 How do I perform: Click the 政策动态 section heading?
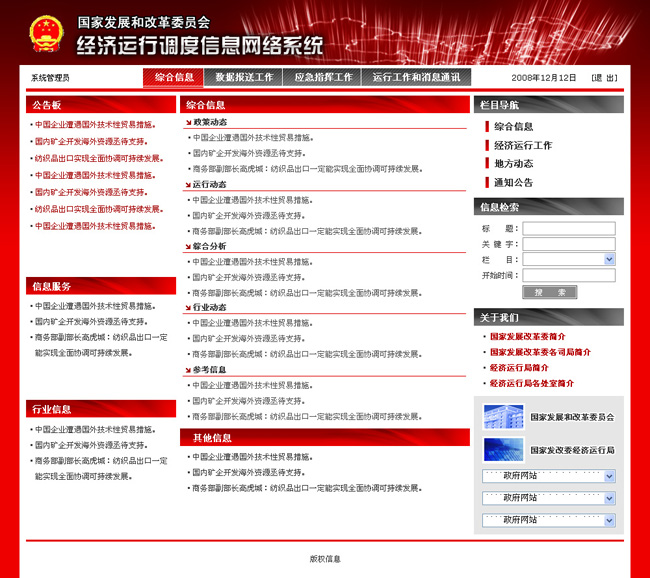click(210, 123)
